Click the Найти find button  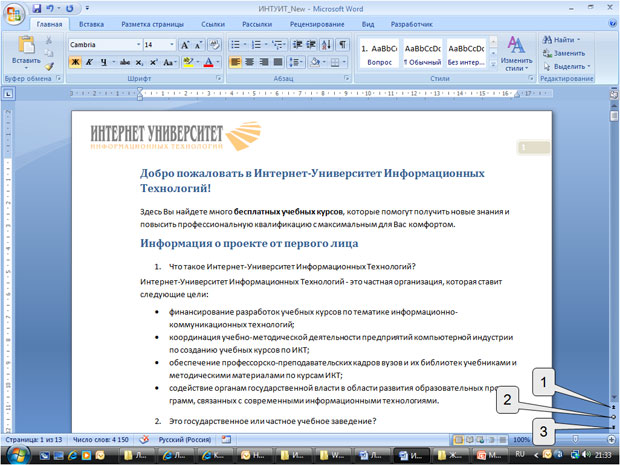click(x=561, y=40)
